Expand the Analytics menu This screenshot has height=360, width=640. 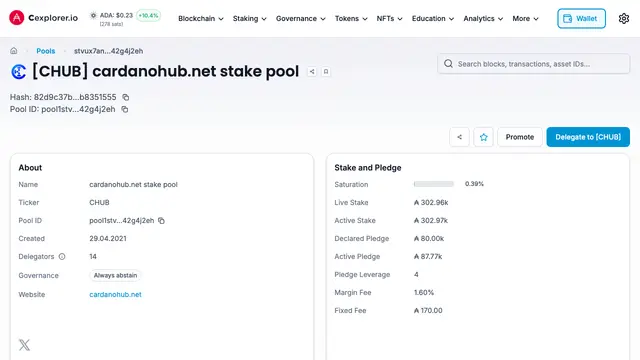[483, 18]
